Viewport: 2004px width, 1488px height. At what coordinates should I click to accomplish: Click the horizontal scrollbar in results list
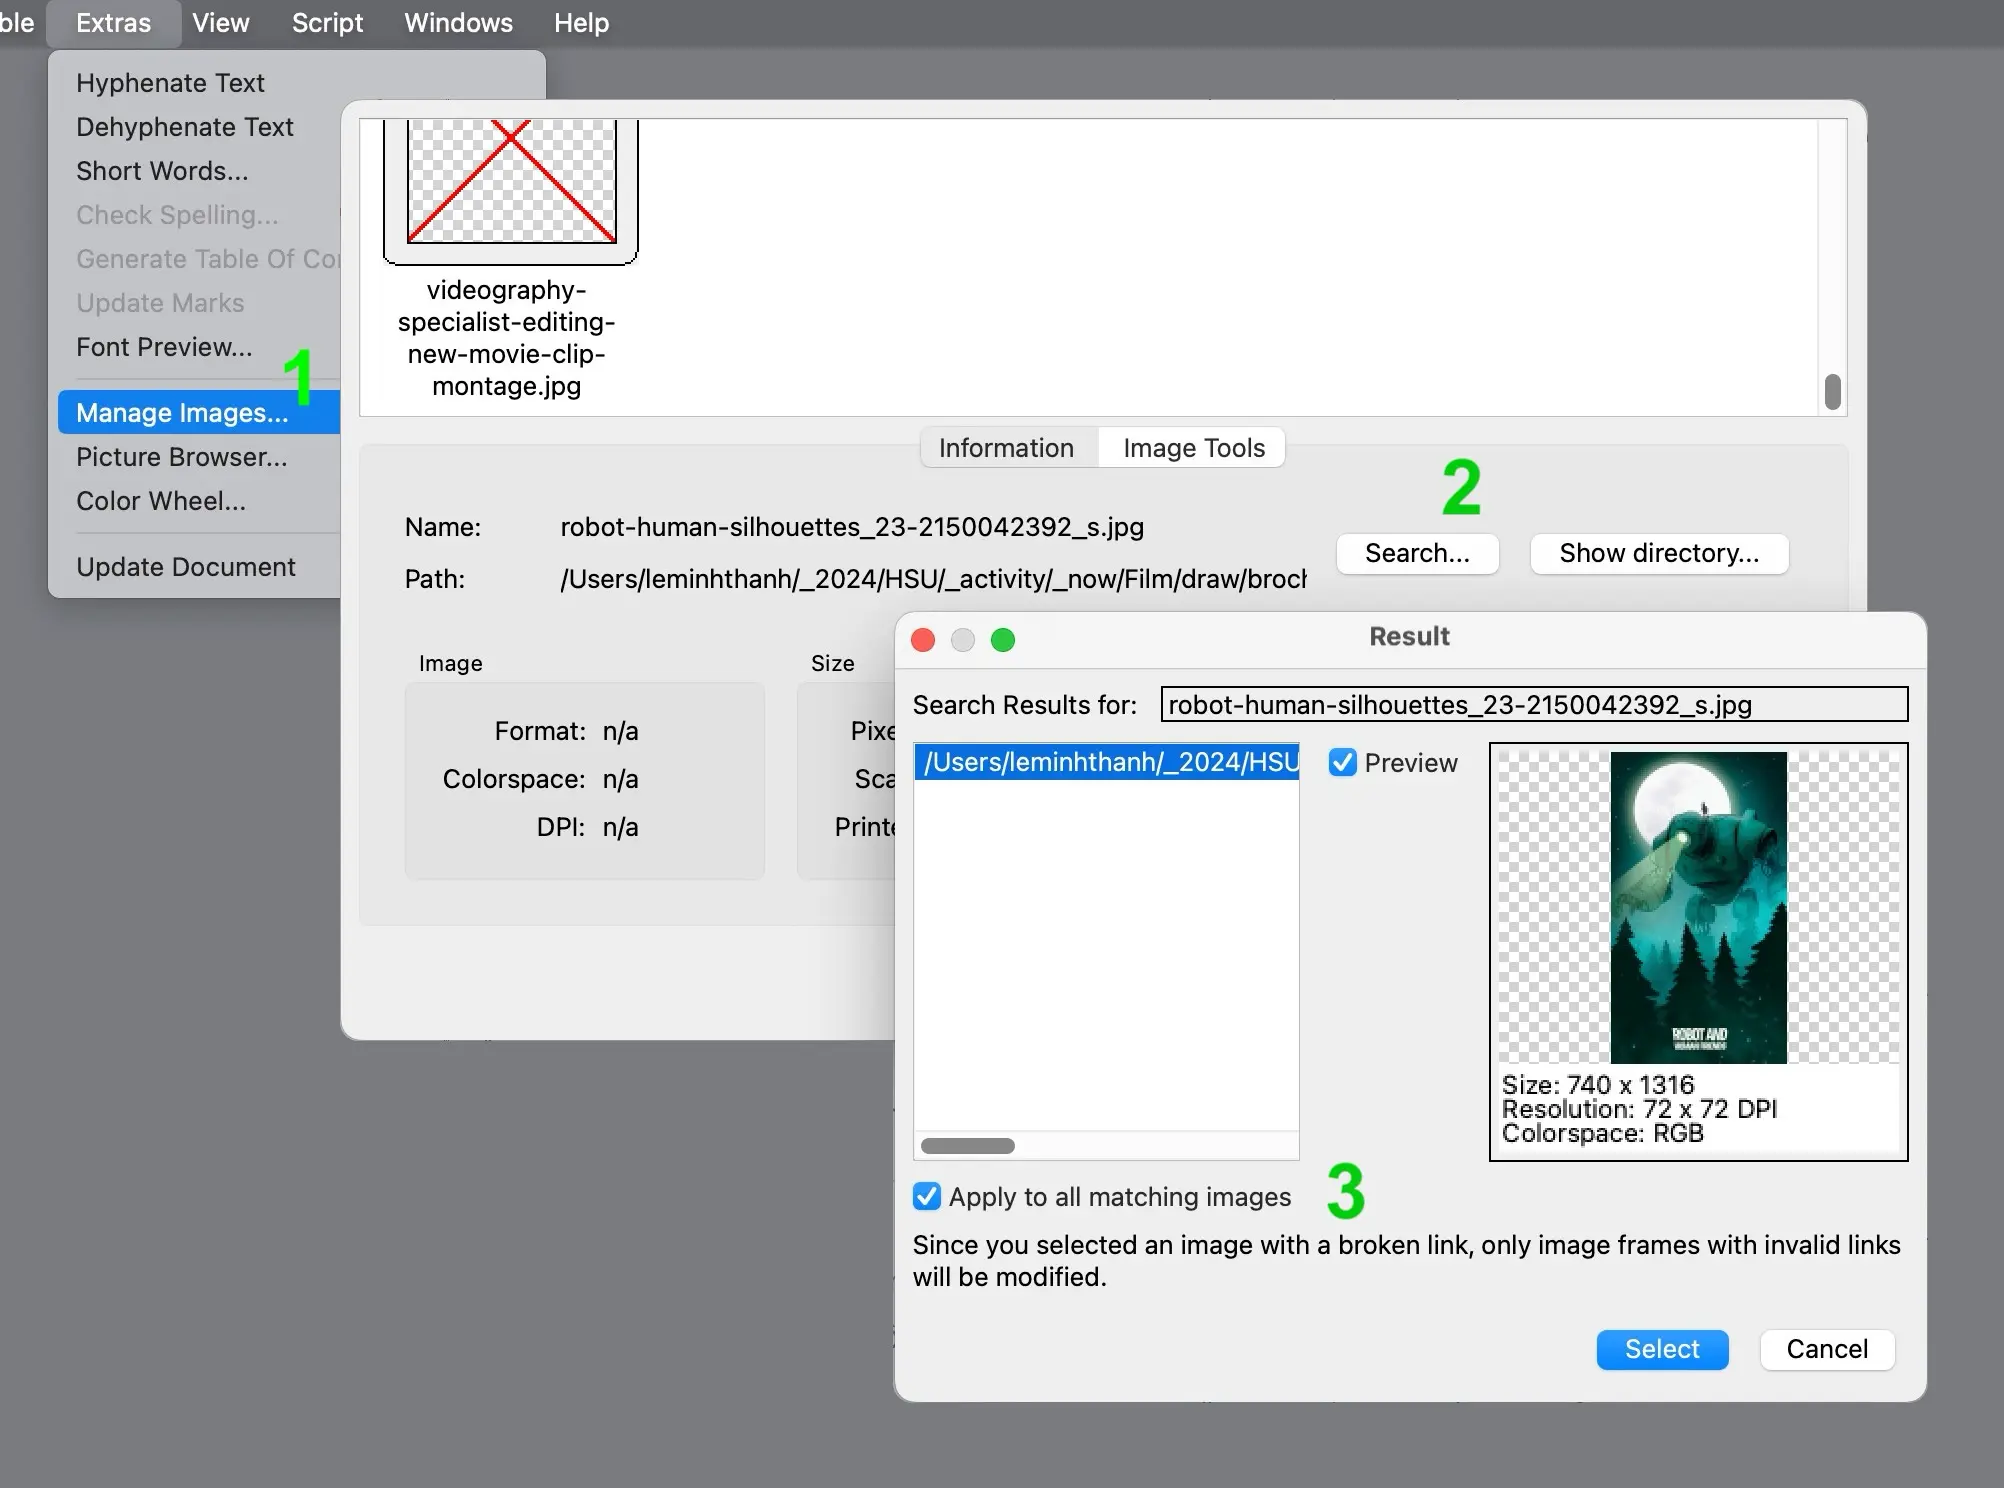(x=967, y=1146)
